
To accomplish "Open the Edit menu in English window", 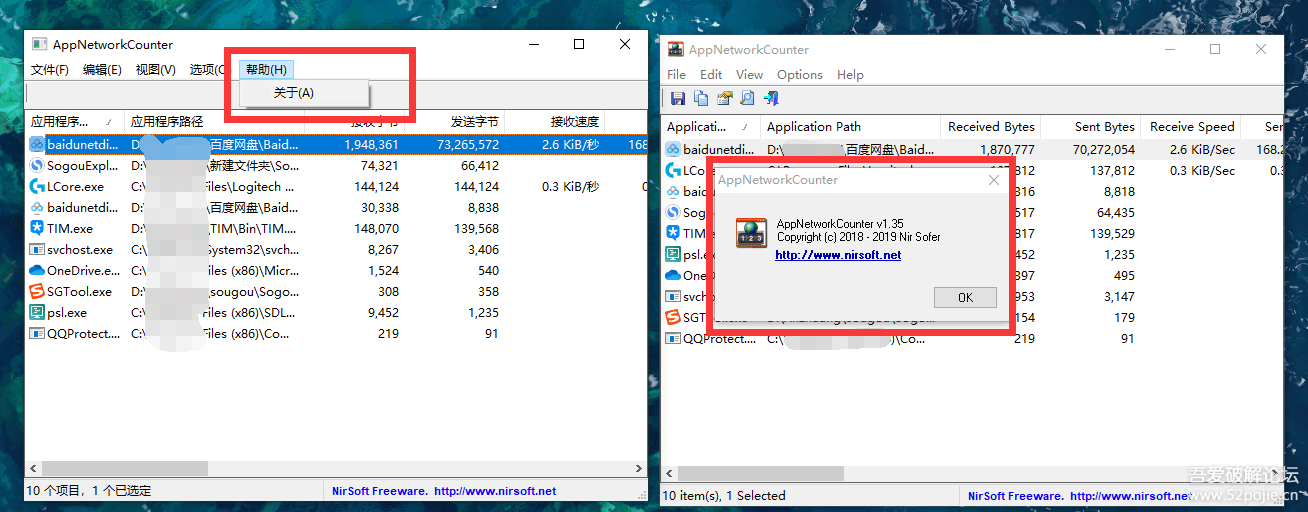I will coord(711,74).
